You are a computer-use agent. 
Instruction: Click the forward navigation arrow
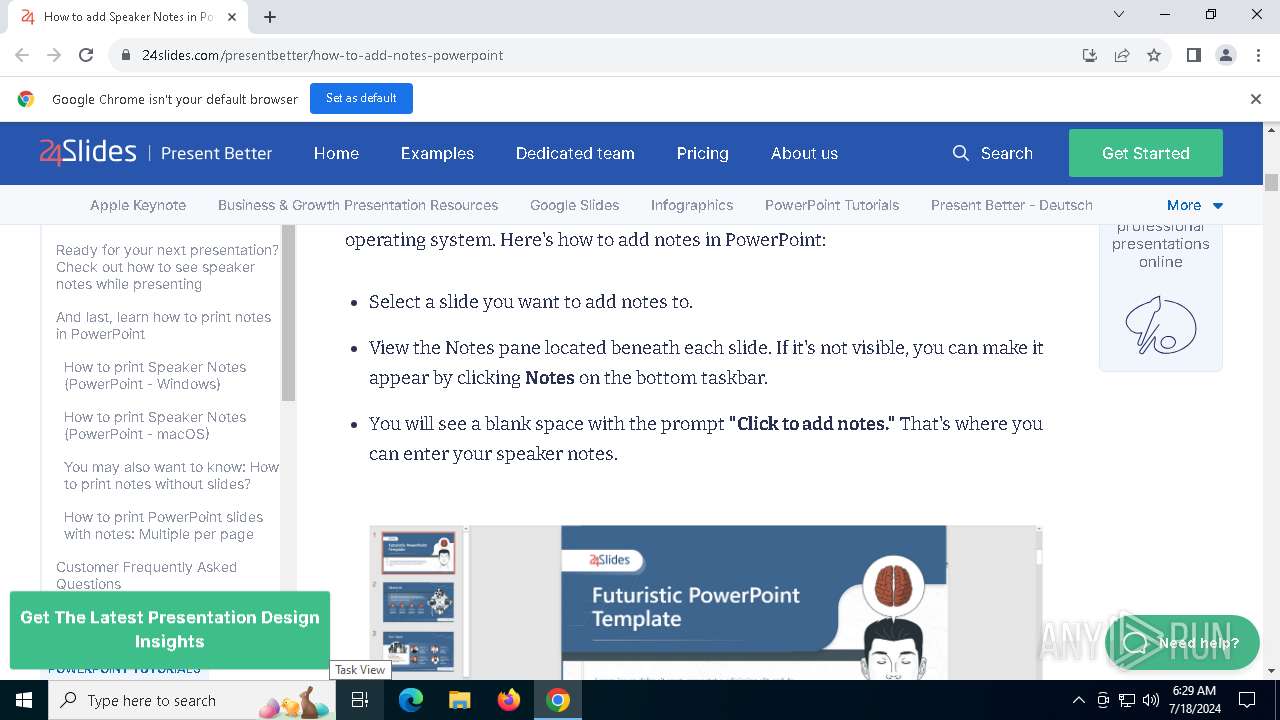(x=54, y=55)
